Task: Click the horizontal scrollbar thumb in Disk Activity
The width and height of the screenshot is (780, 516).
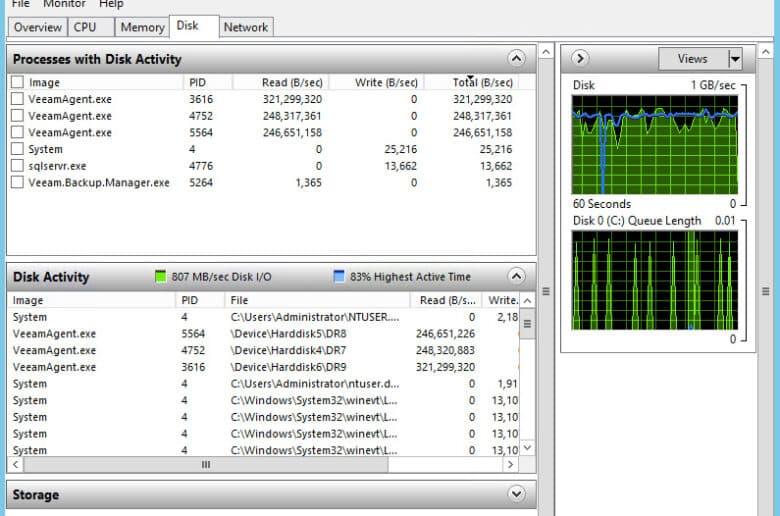Action: coord(205,464)
